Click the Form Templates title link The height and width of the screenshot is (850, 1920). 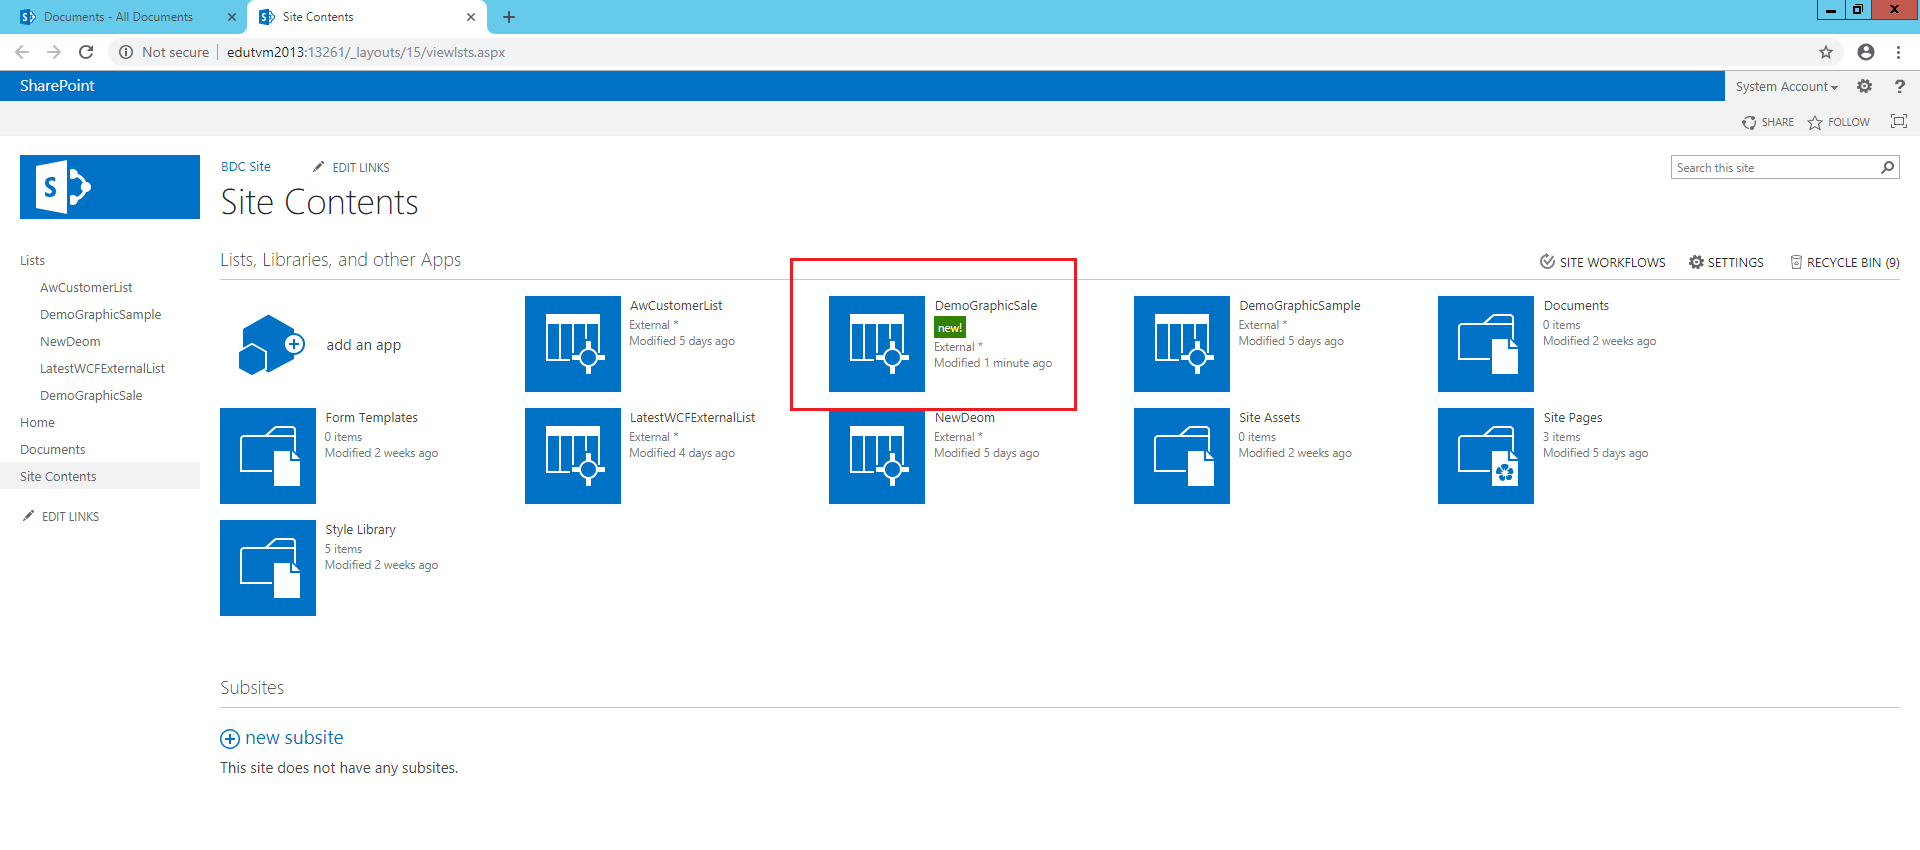[x=371, y=418]
